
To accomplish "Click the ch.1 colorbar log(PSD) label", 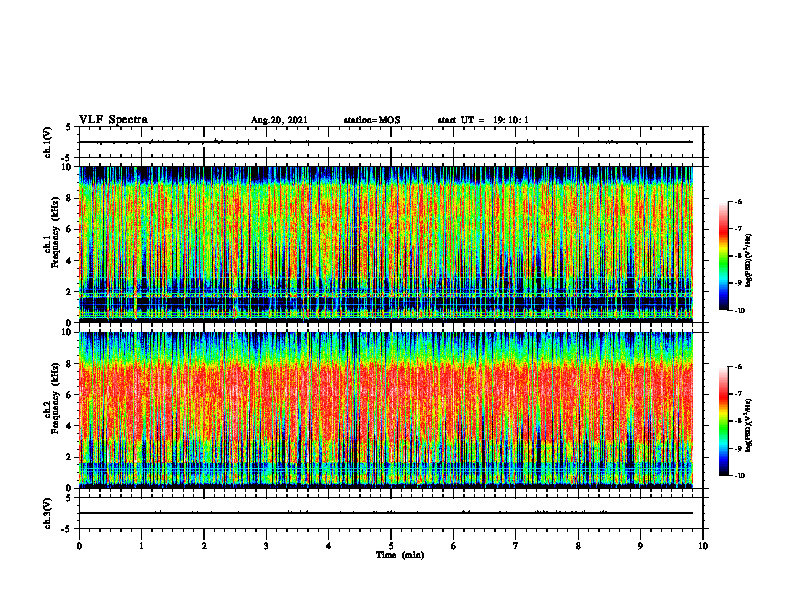I will click(749, 261).
